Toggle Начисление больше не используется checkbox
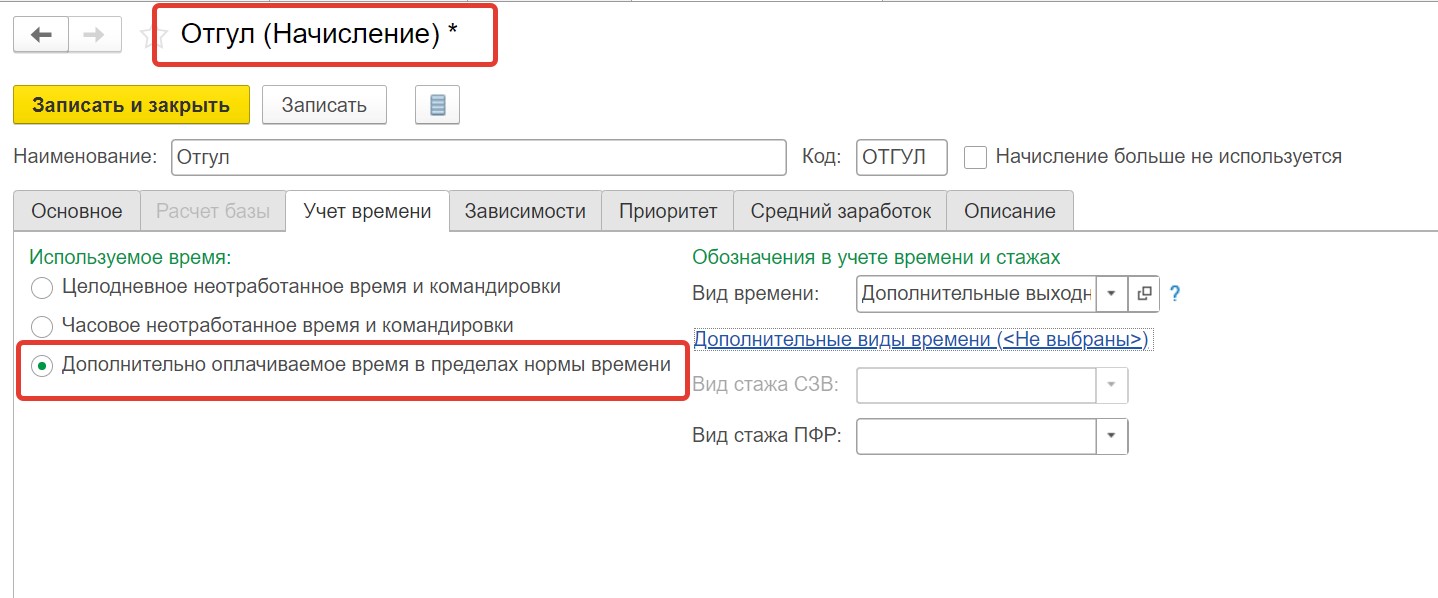This screenshot has height=598, width=1438. click(x=975, y=157)
